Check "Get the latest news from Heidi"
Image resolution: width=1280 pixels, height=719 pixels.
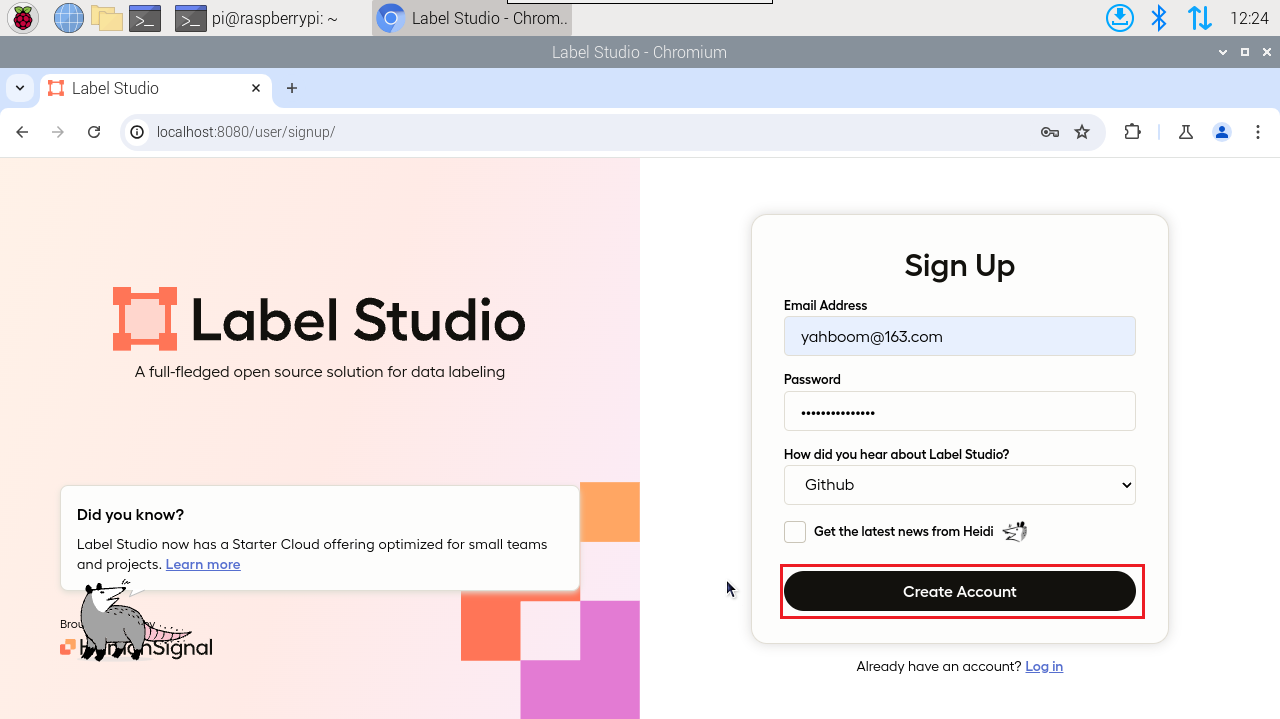pos(795,532)
